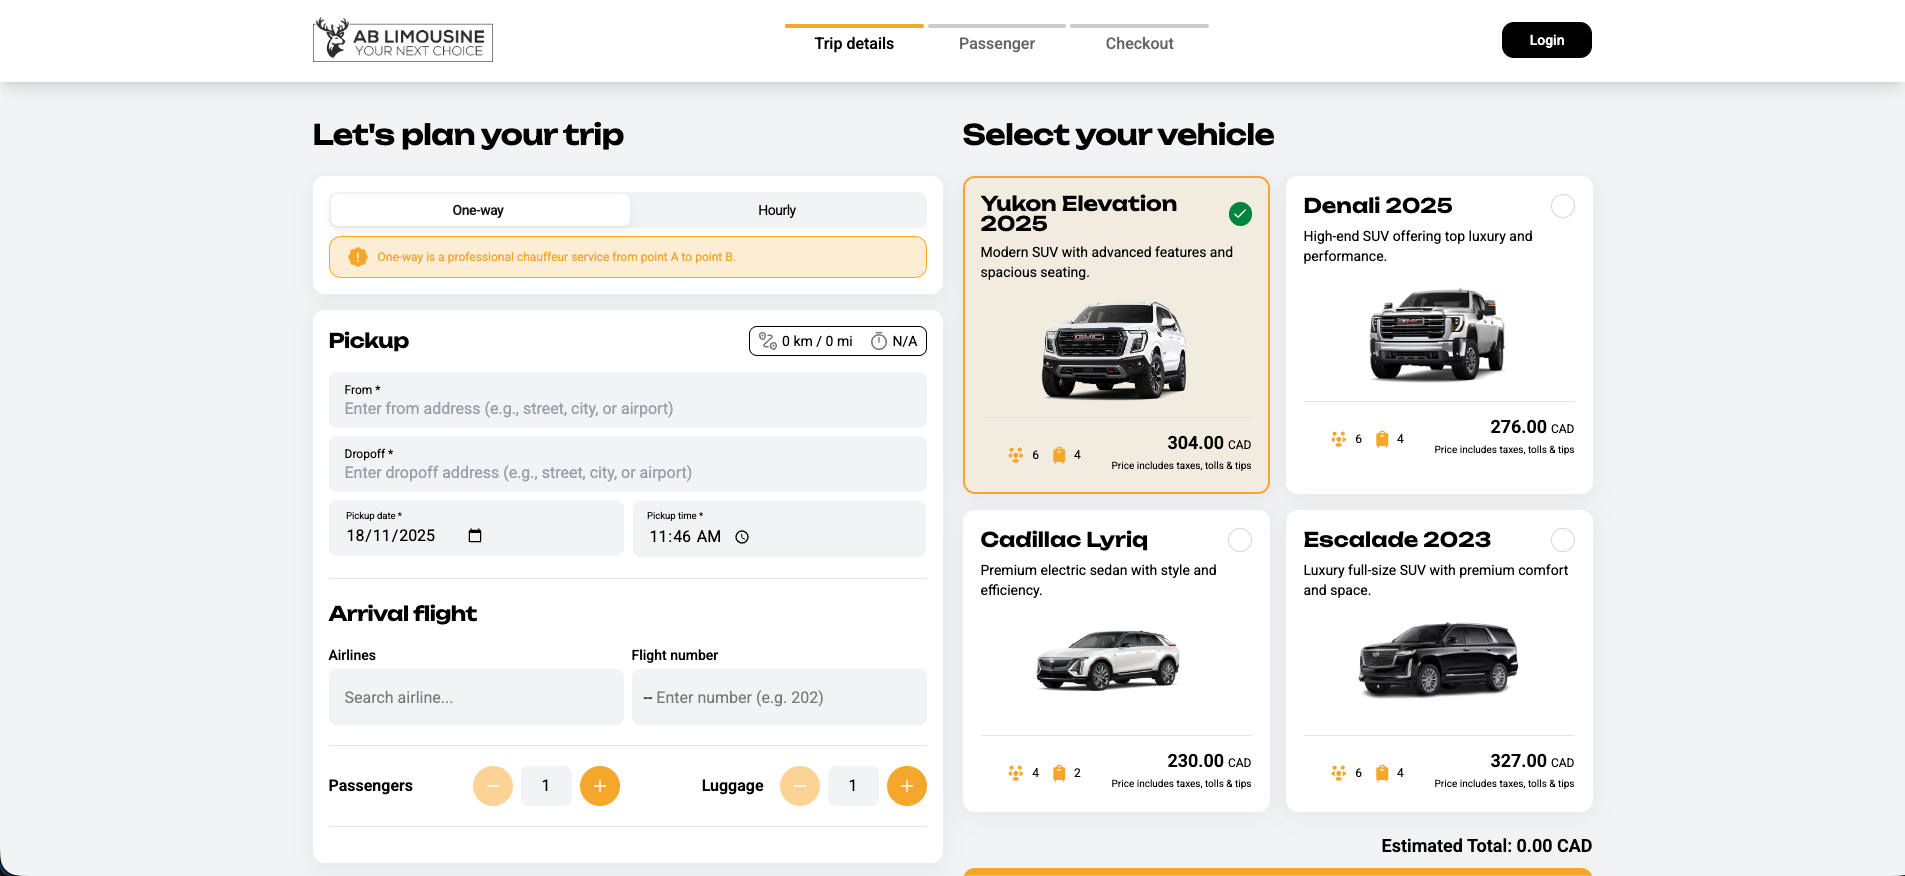
Task: Click the Pickup date field
Action: [x=476, y=528]
